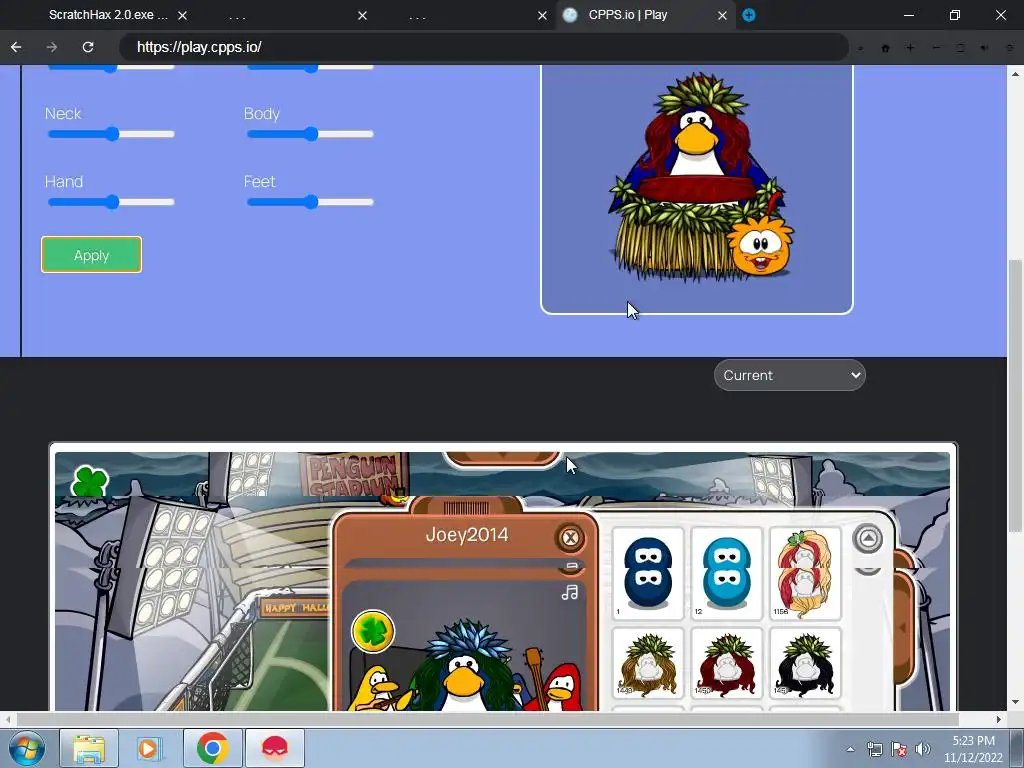The height and width of the screenshot is (768, 1024).
Task: Click the penguin preview with the orange puffle
Action: click(697, 188)
